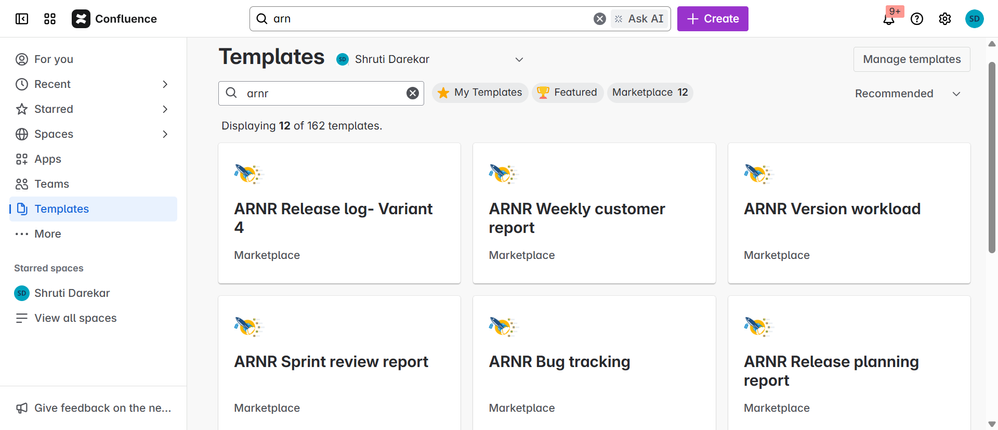
Task: Open the help question mark icon
Action: click(917, 19)
